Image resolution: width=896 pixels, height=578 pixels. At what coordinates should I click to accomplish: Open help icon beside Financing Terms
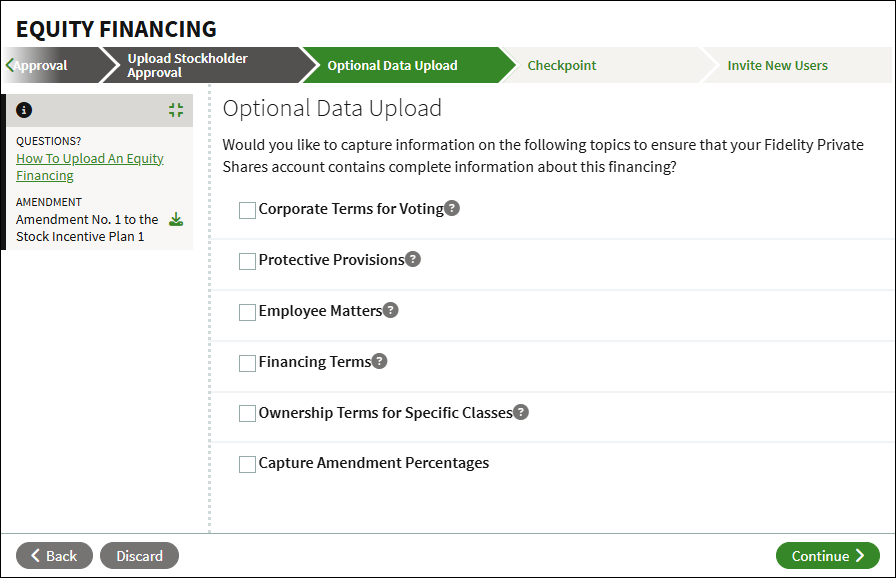379,360
